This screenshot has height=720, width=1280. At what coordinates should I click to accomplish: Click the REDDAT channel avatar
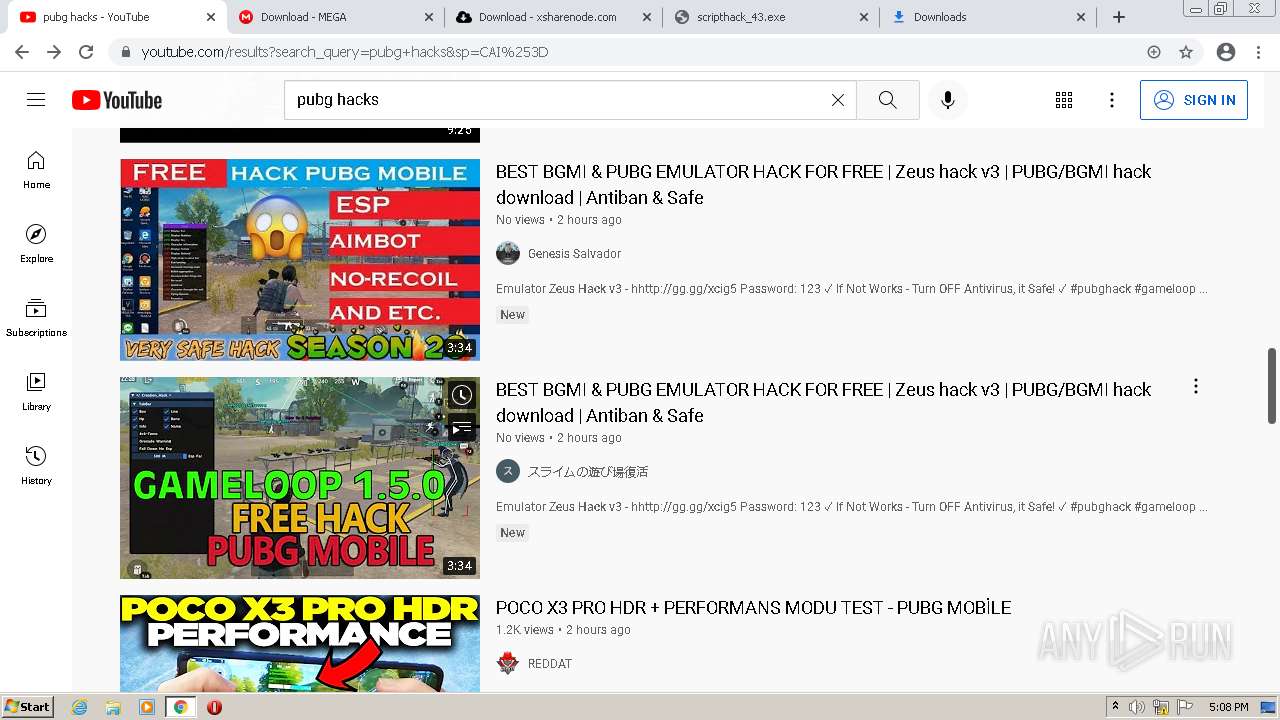click(x=508, y=663)
